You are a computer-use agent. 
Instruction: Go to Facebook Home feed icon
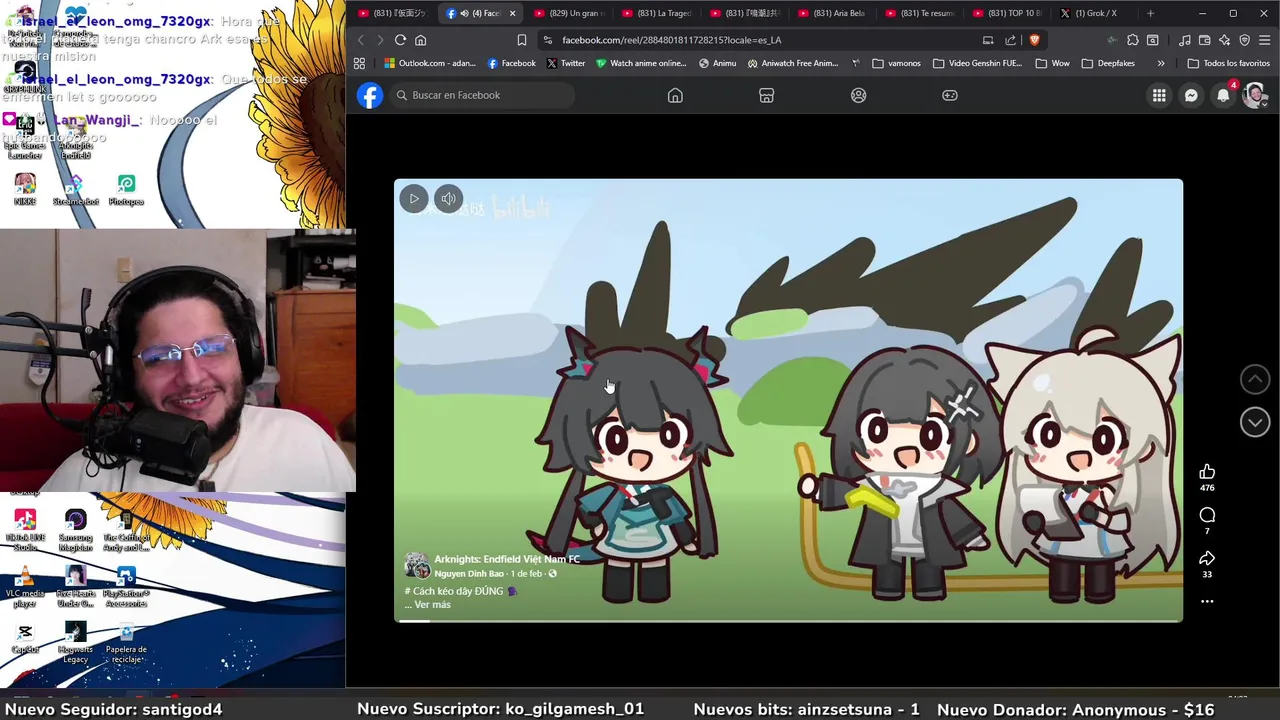point(675,95)
